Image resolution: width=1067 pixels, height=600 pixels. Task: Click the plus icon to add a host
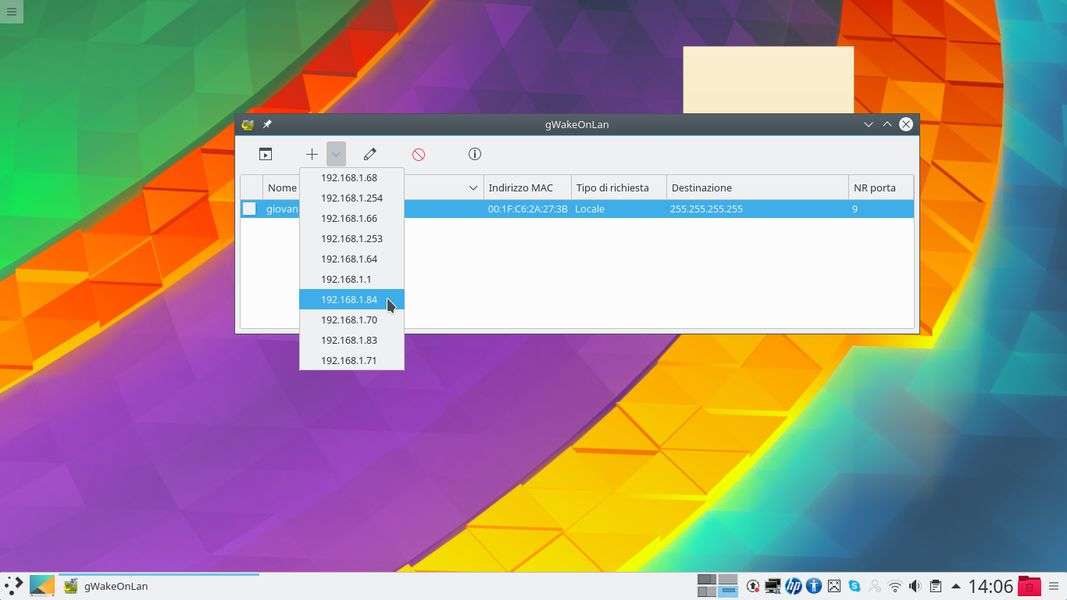[x=312, y=154]
